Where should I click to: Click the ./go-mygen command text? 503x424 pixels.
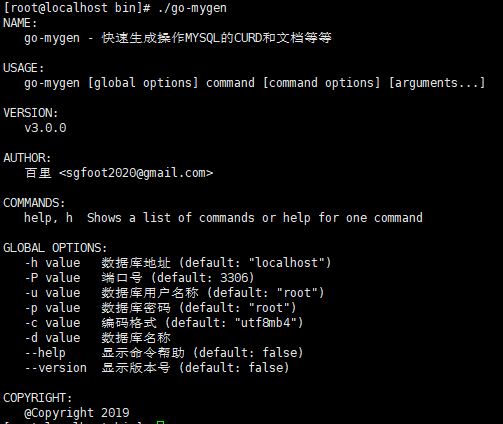click(x=192, y=8)
